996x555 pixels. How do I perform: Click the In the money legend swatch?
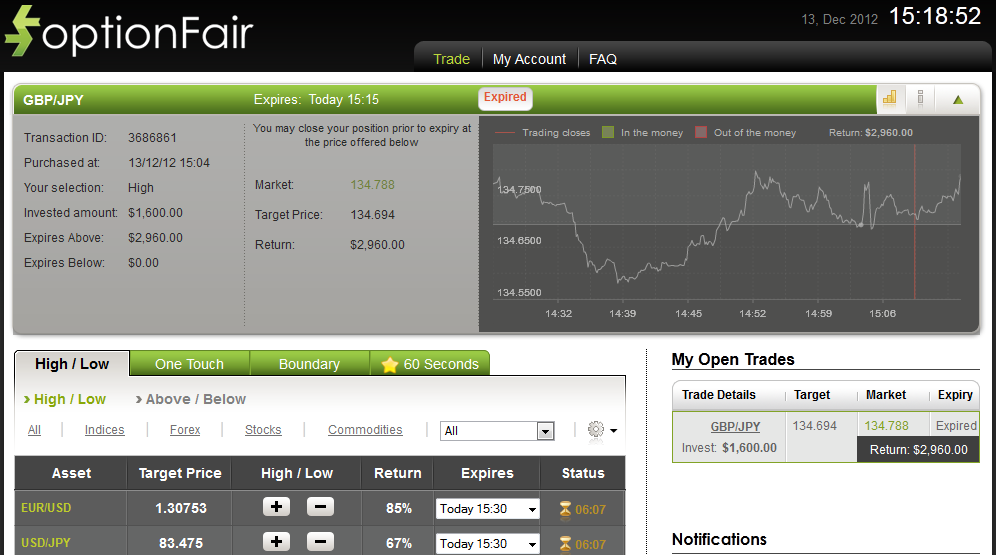click(x=608, y=132)
